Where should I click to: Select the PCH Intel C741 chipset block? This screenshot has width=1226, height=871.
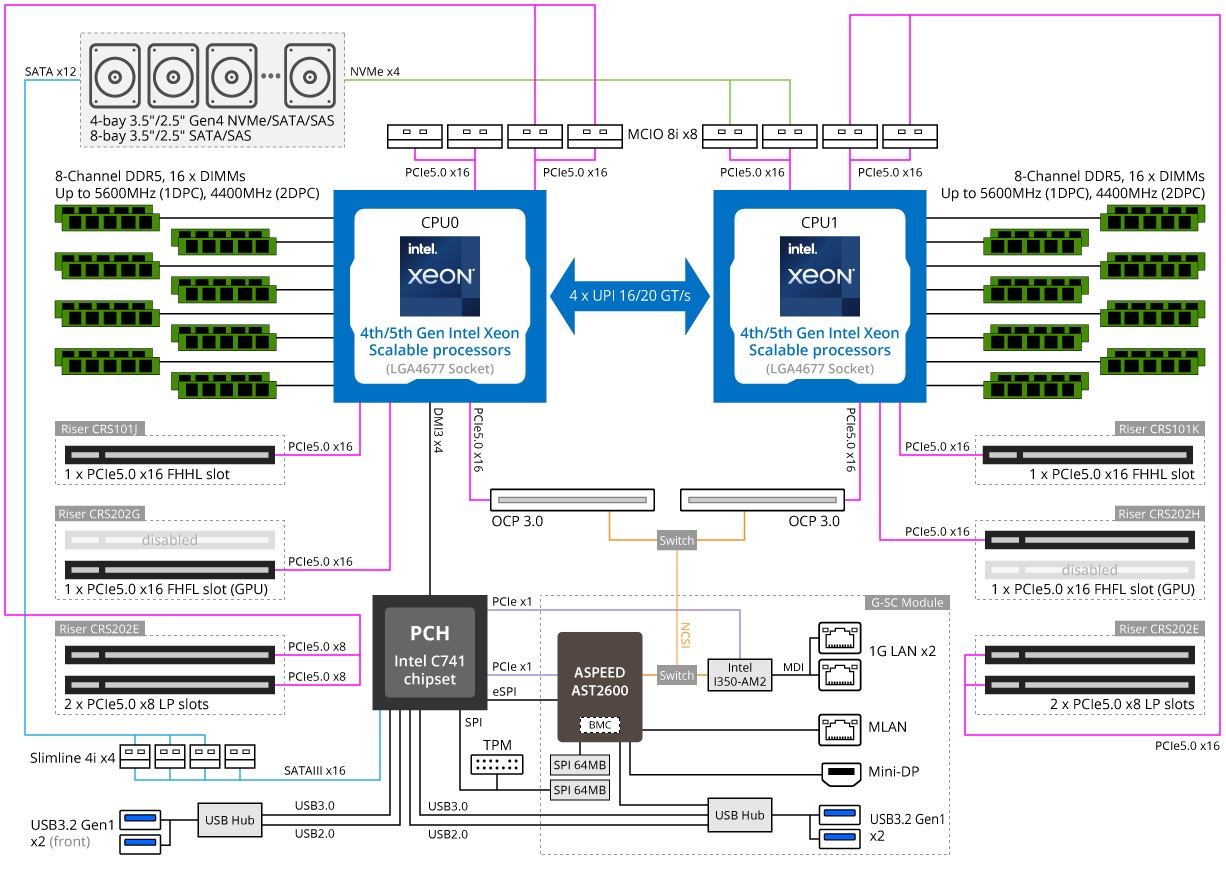pyautogui.click(x=428, y=650)
